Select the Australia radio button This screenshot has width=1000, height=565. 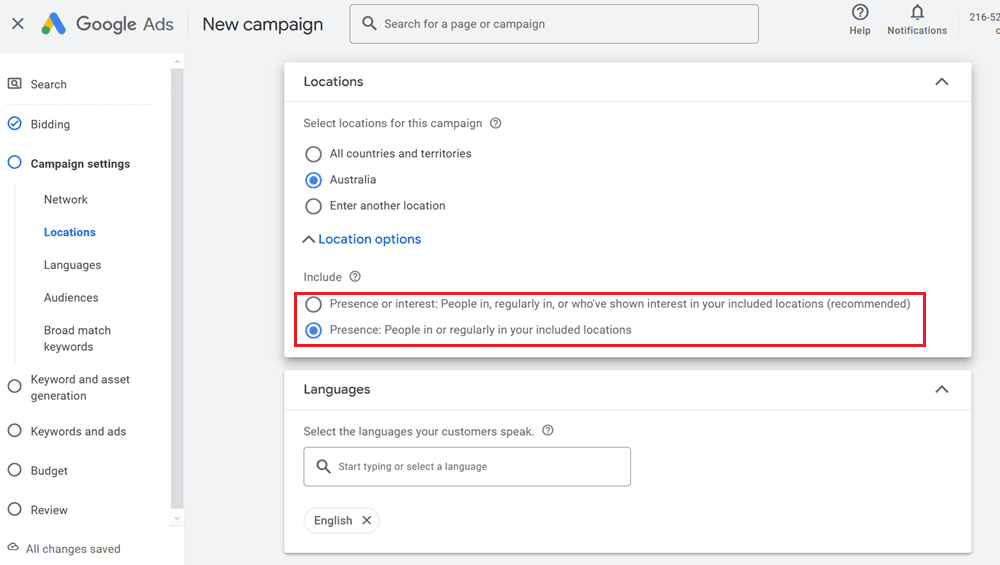[x=314, y=180]
